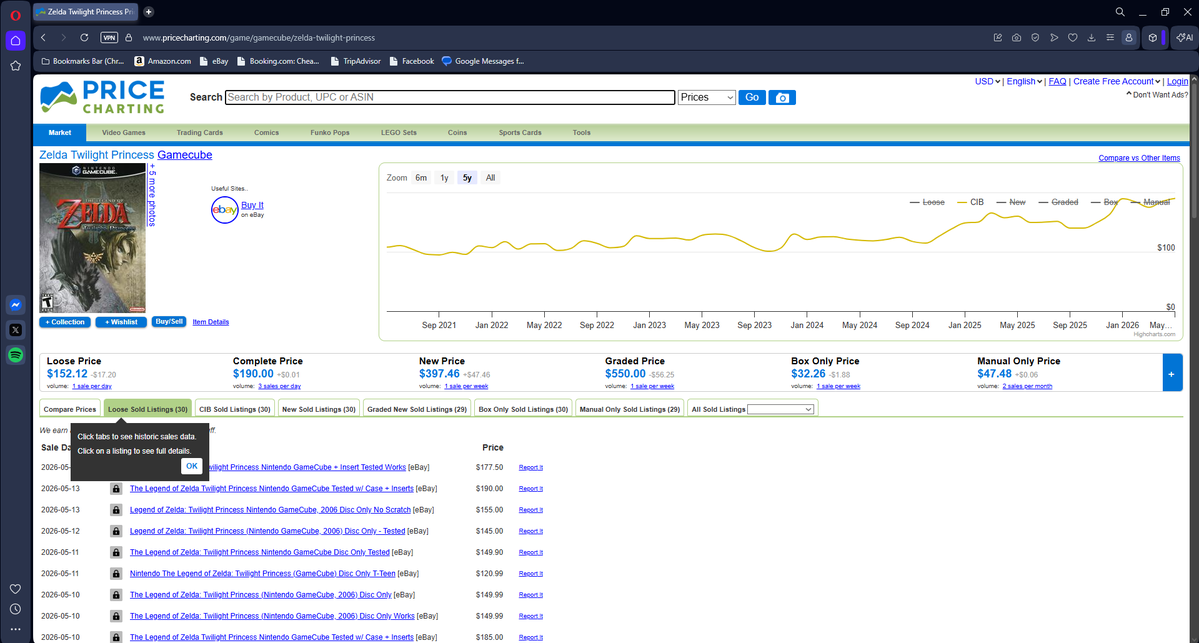Screen dimensions: 1199x643
Task: Add a new browser tab
Action: pos(148,11)
